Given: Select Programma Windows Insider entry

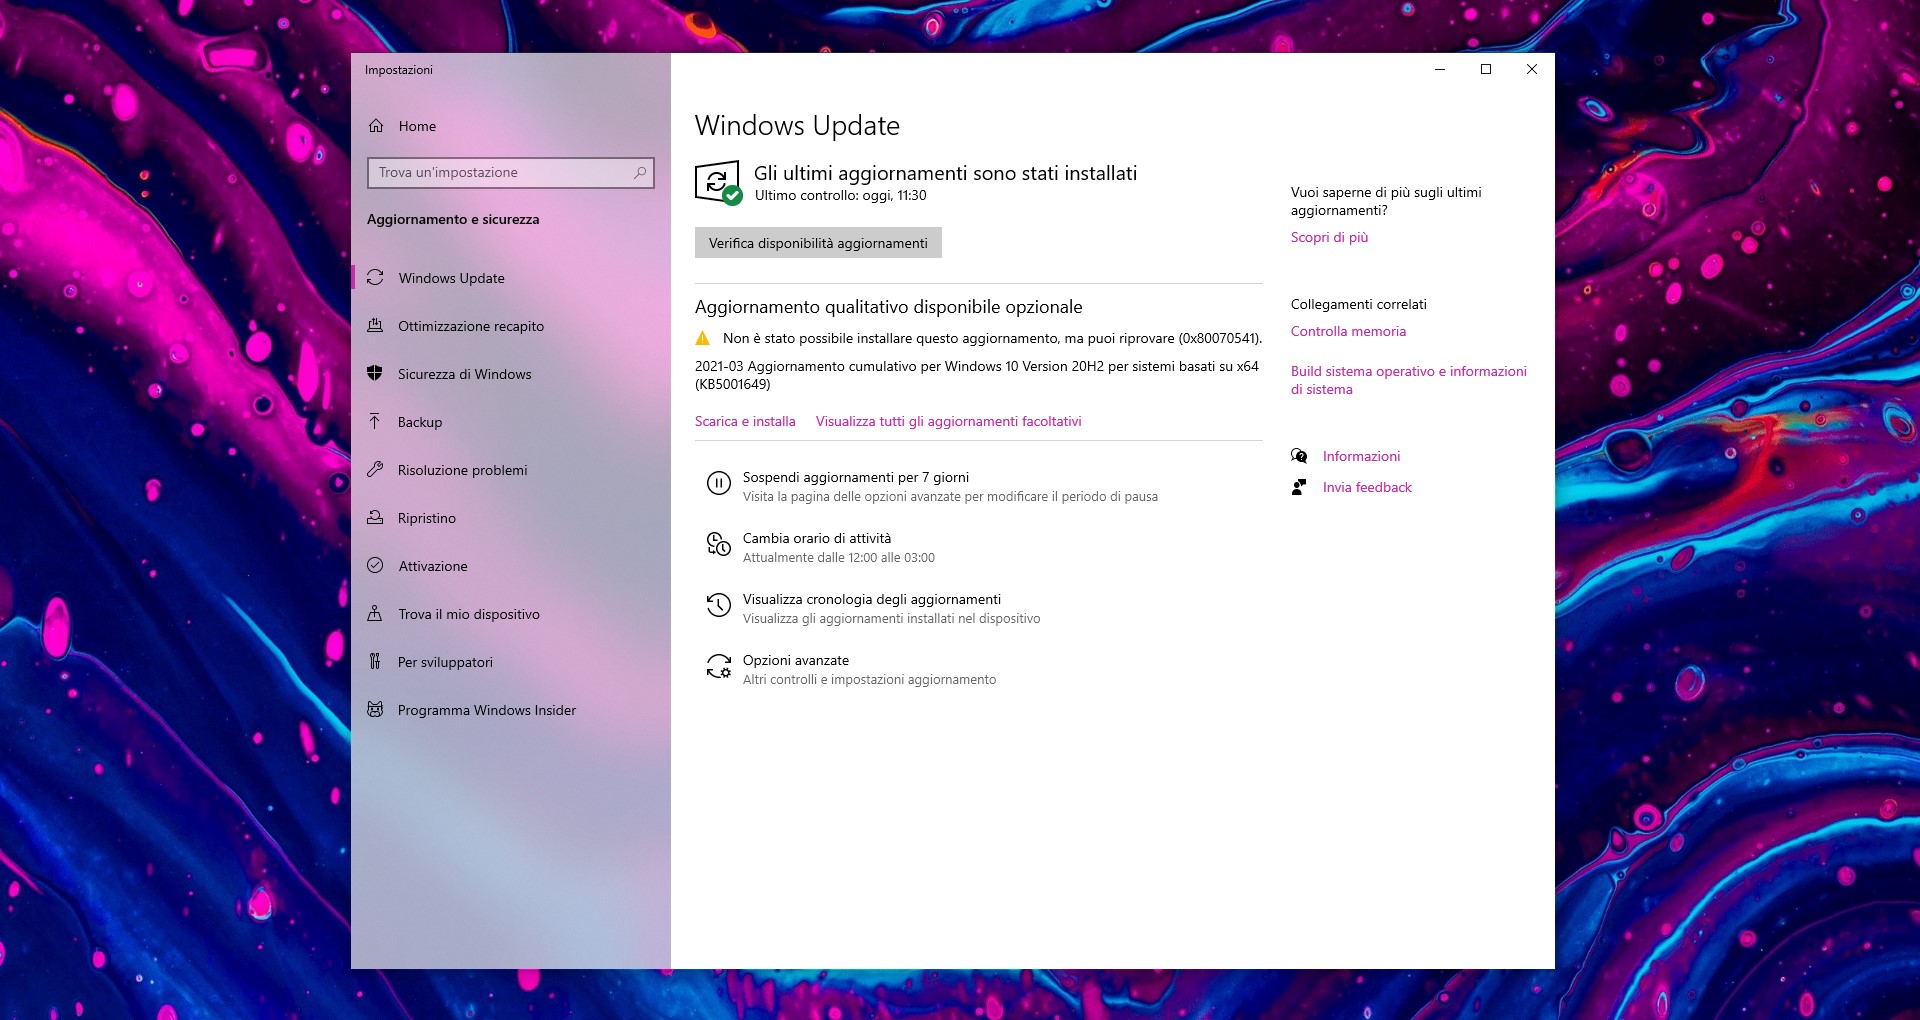Looking at the screenshot, I should coord(511,710).
